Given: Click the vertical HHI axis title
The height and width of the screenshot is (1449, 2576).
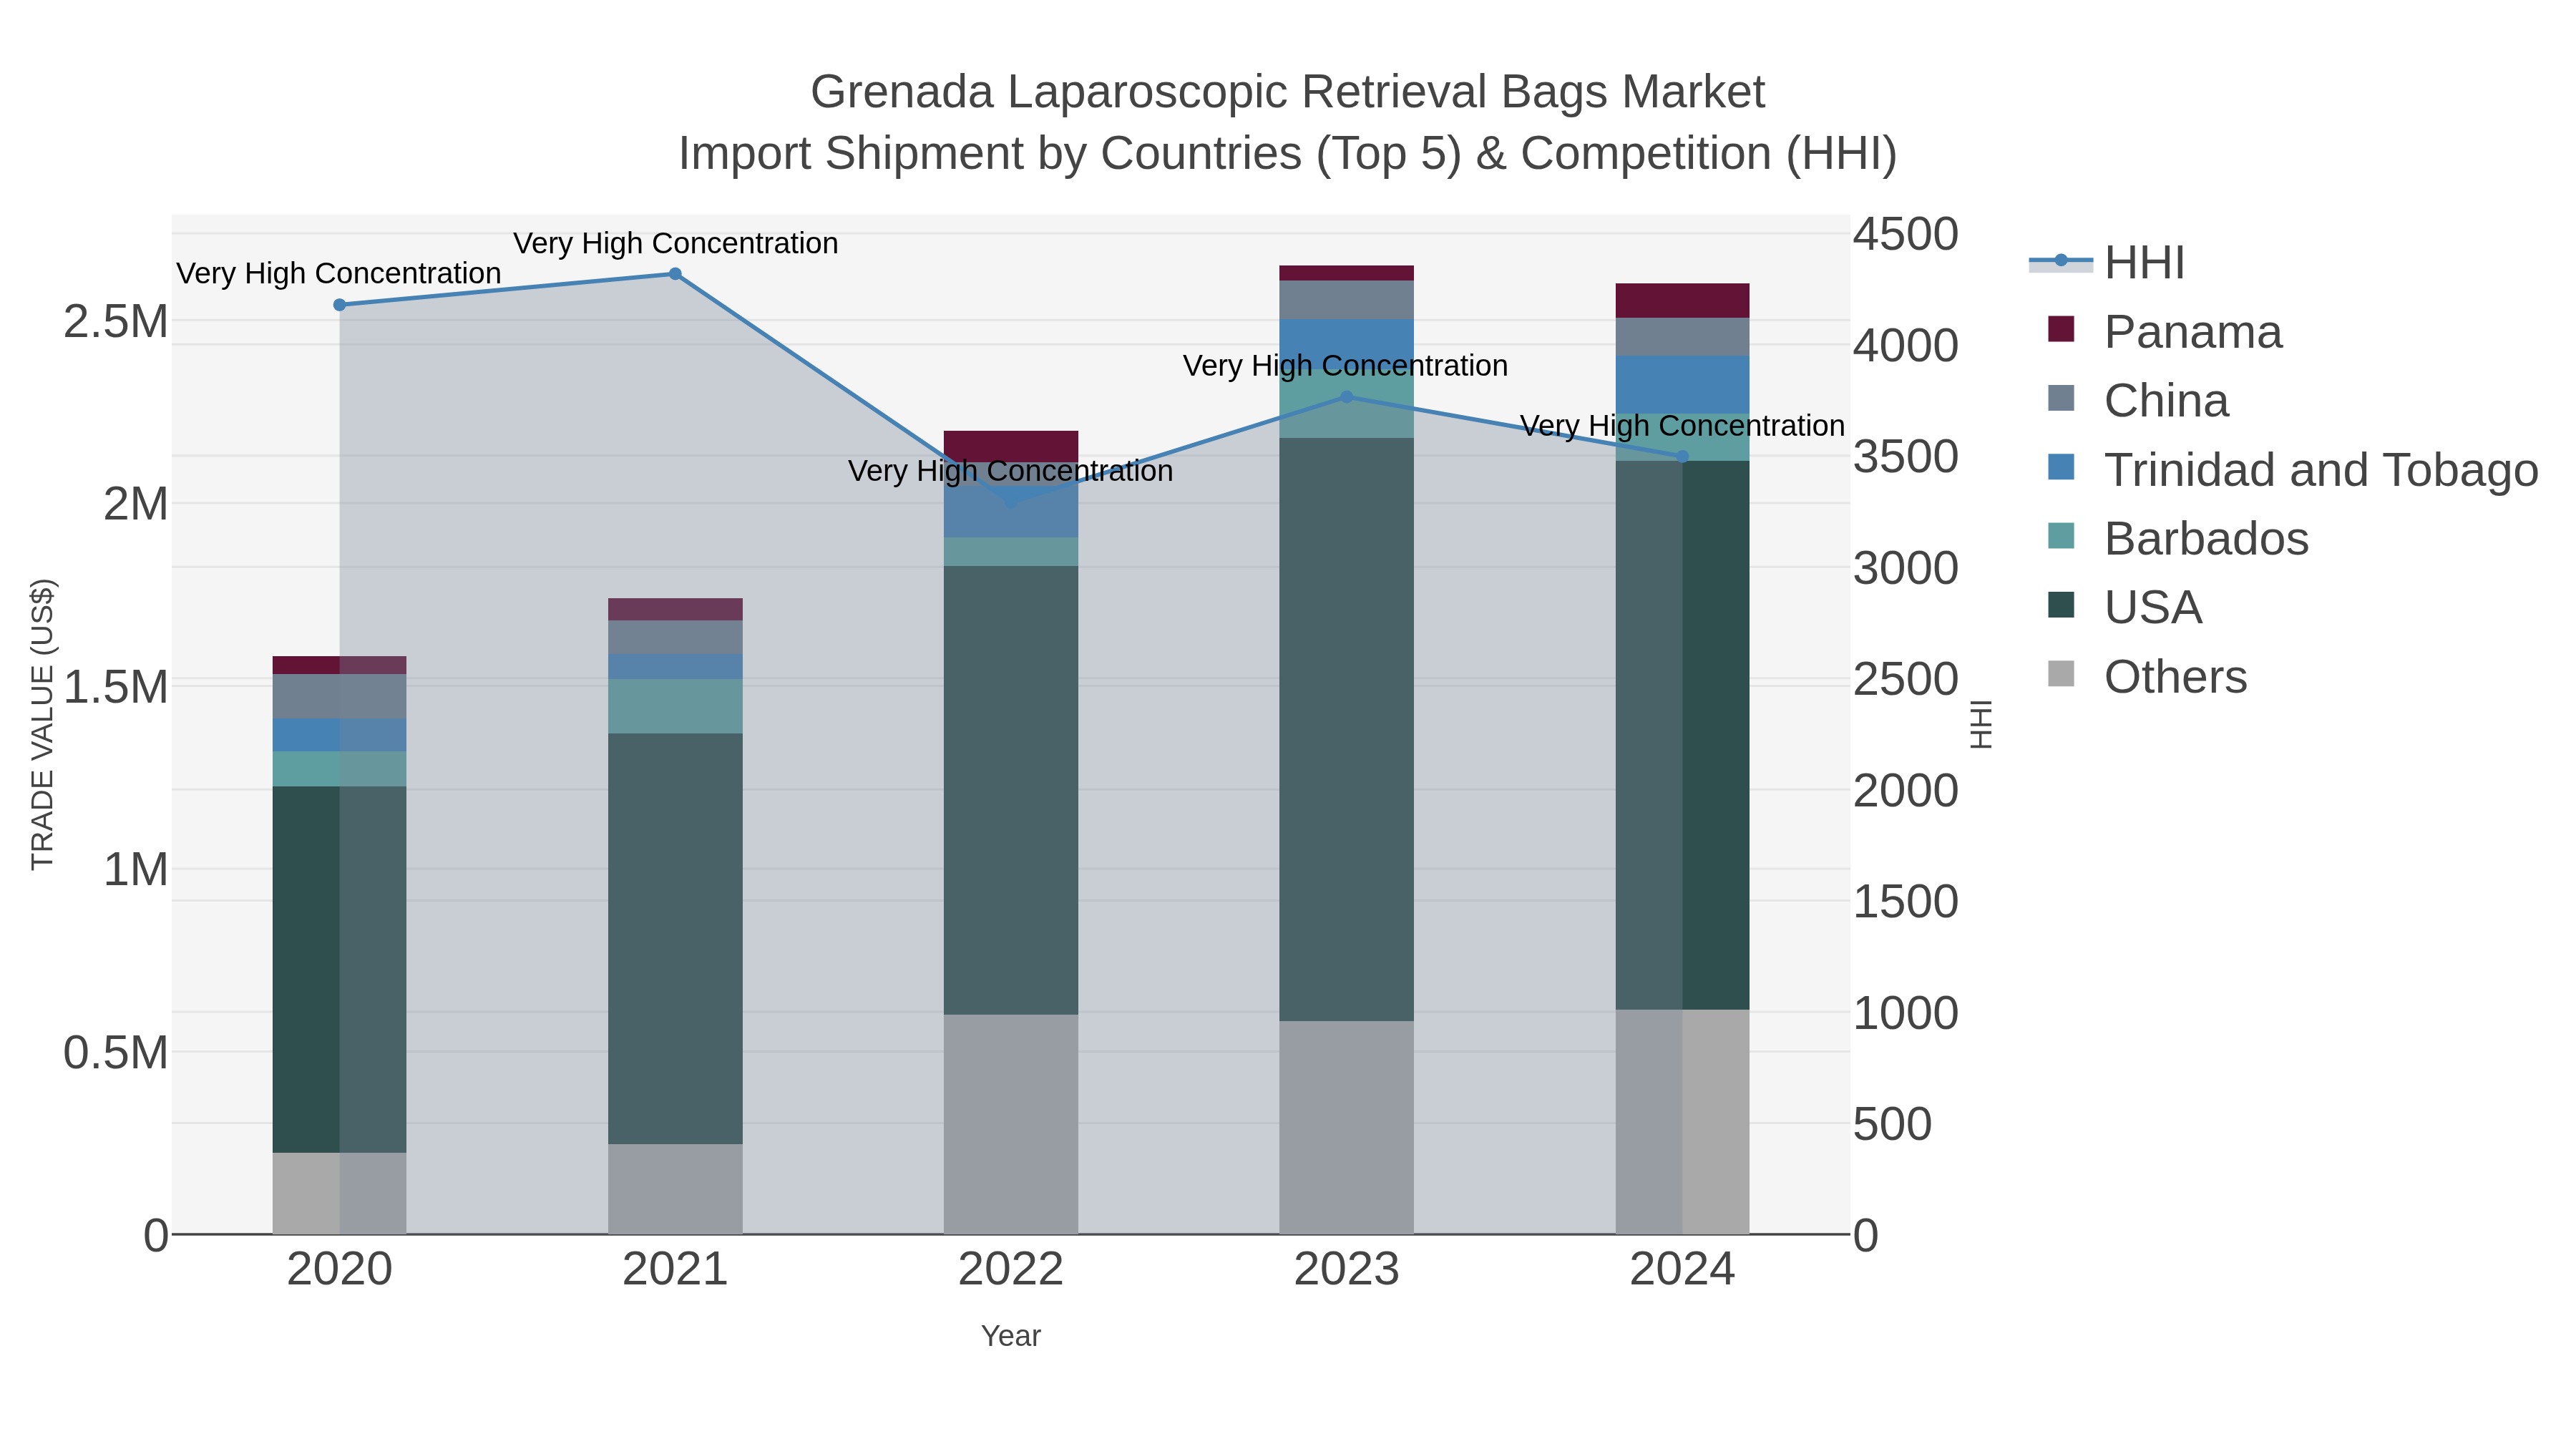Looking at the screenshot, I should pyautogui.click(x=1980, y=724).
